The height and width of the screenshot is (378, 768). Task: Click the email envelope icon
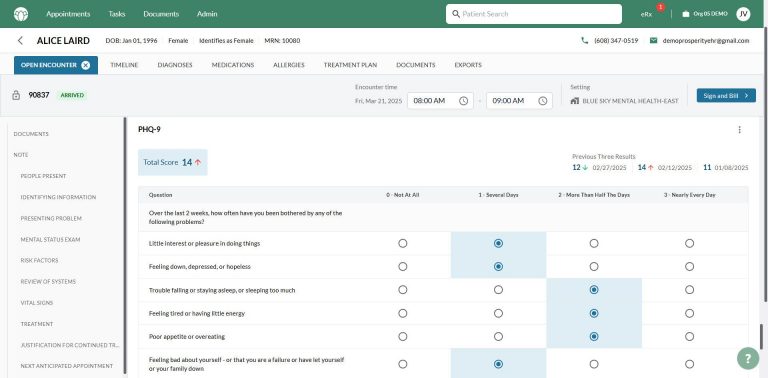653,41
